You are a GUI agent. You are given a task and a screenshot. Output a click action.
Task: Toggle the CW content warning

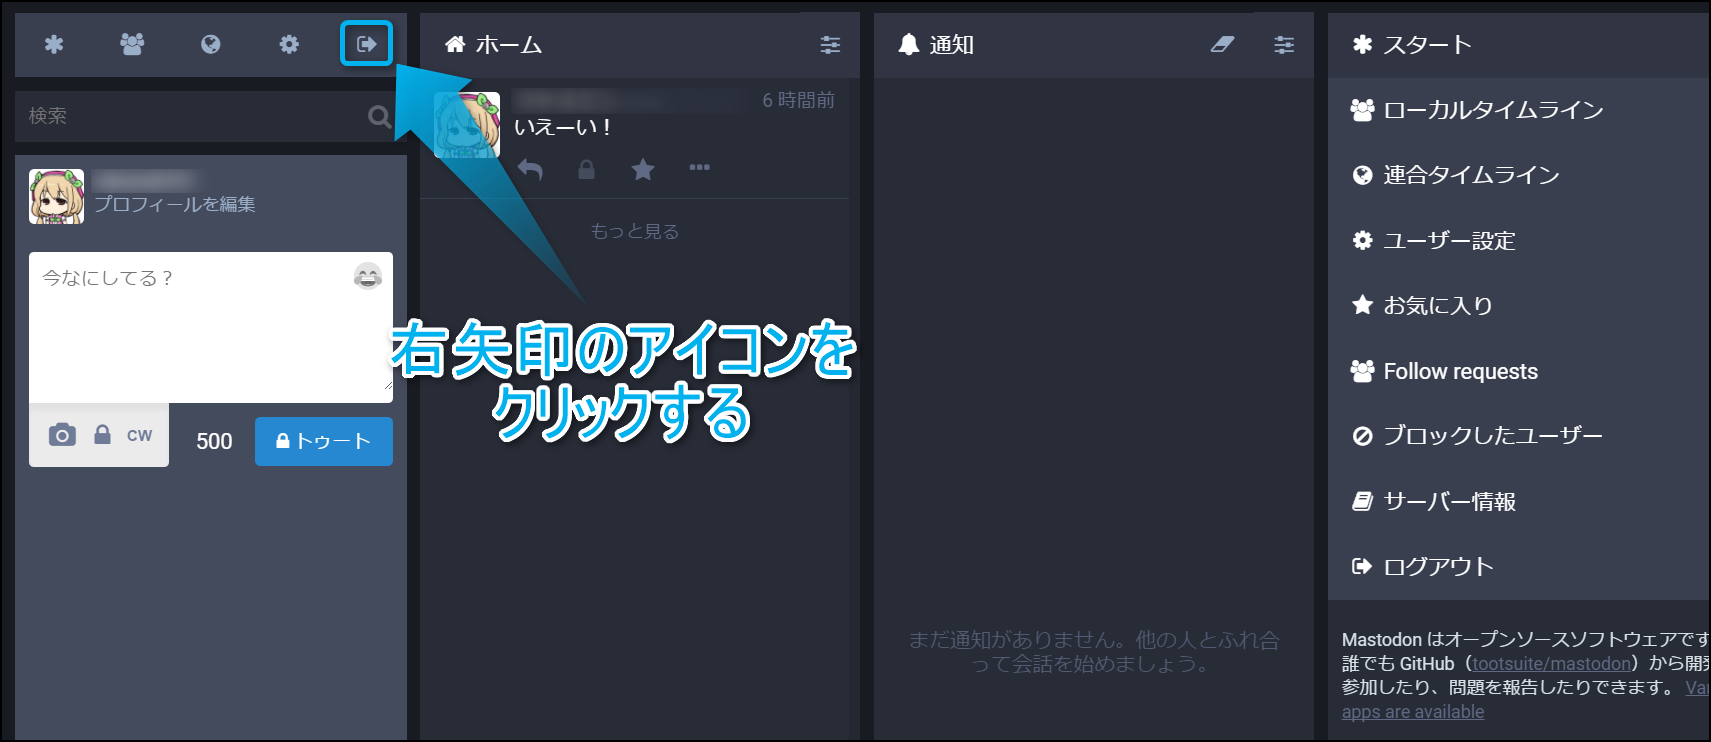click(x=139, y=436)
